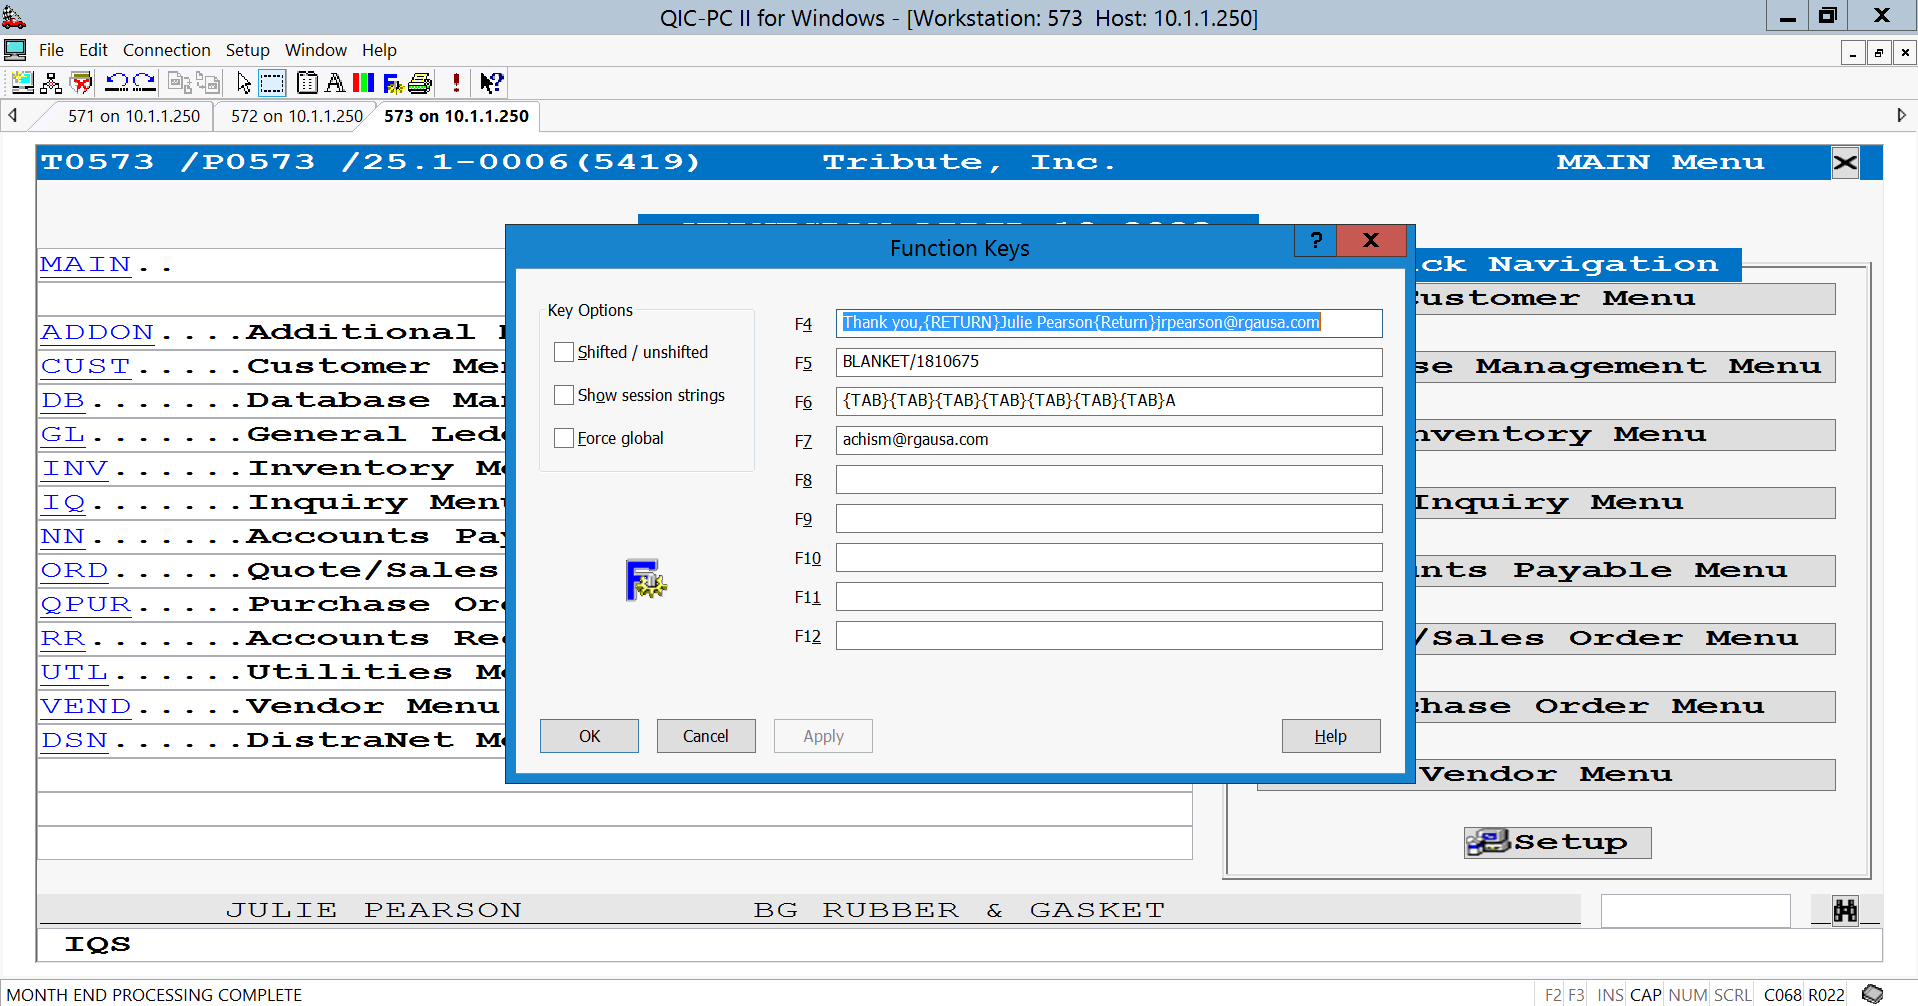Screen dimensions: 1918x1006
Task: Open color settings via RGB bars icon
Action: coord(363,83)
